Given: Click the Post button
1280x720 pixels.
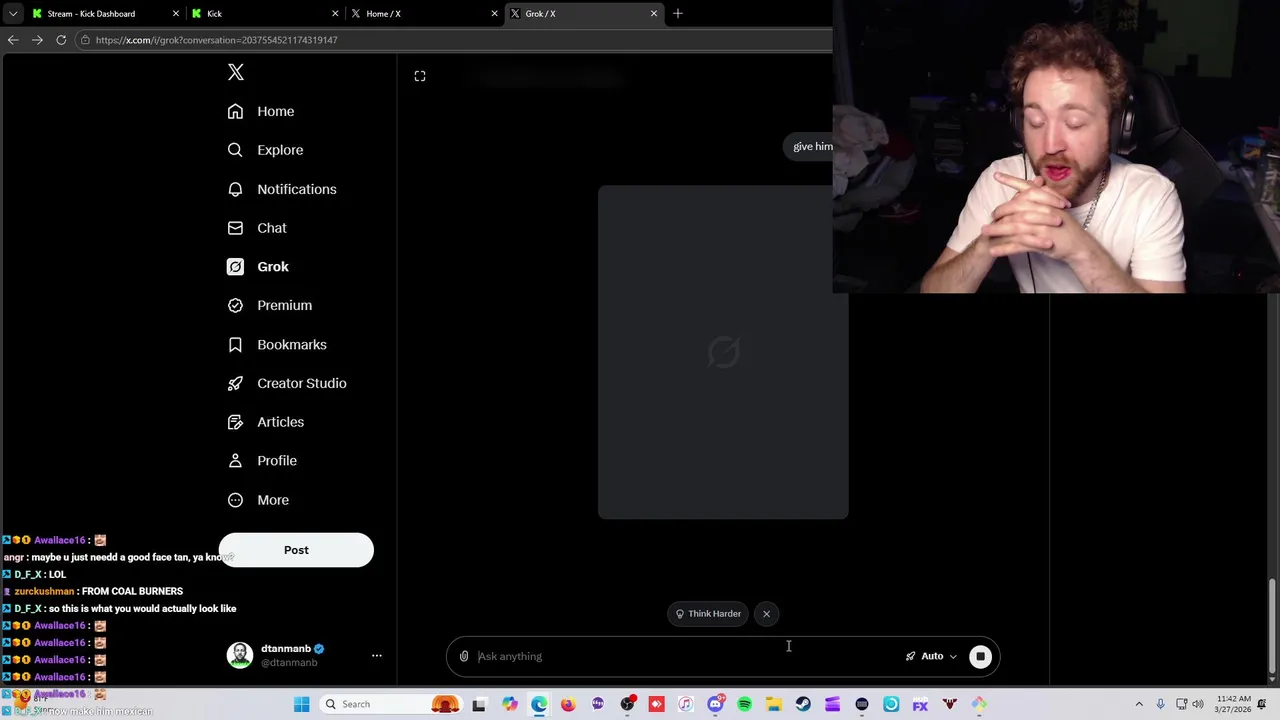Looking at the screenshot, I should (296, 550).
